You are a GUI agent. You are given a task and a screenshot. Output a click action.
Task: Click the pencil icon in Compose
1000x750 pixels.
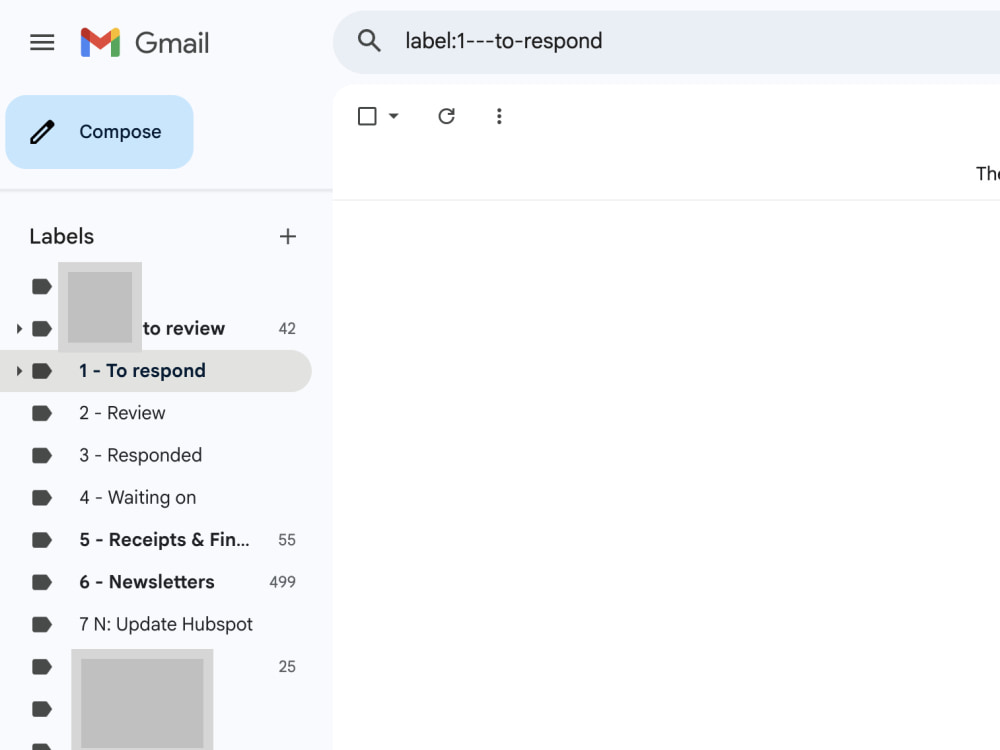point(43,132)
